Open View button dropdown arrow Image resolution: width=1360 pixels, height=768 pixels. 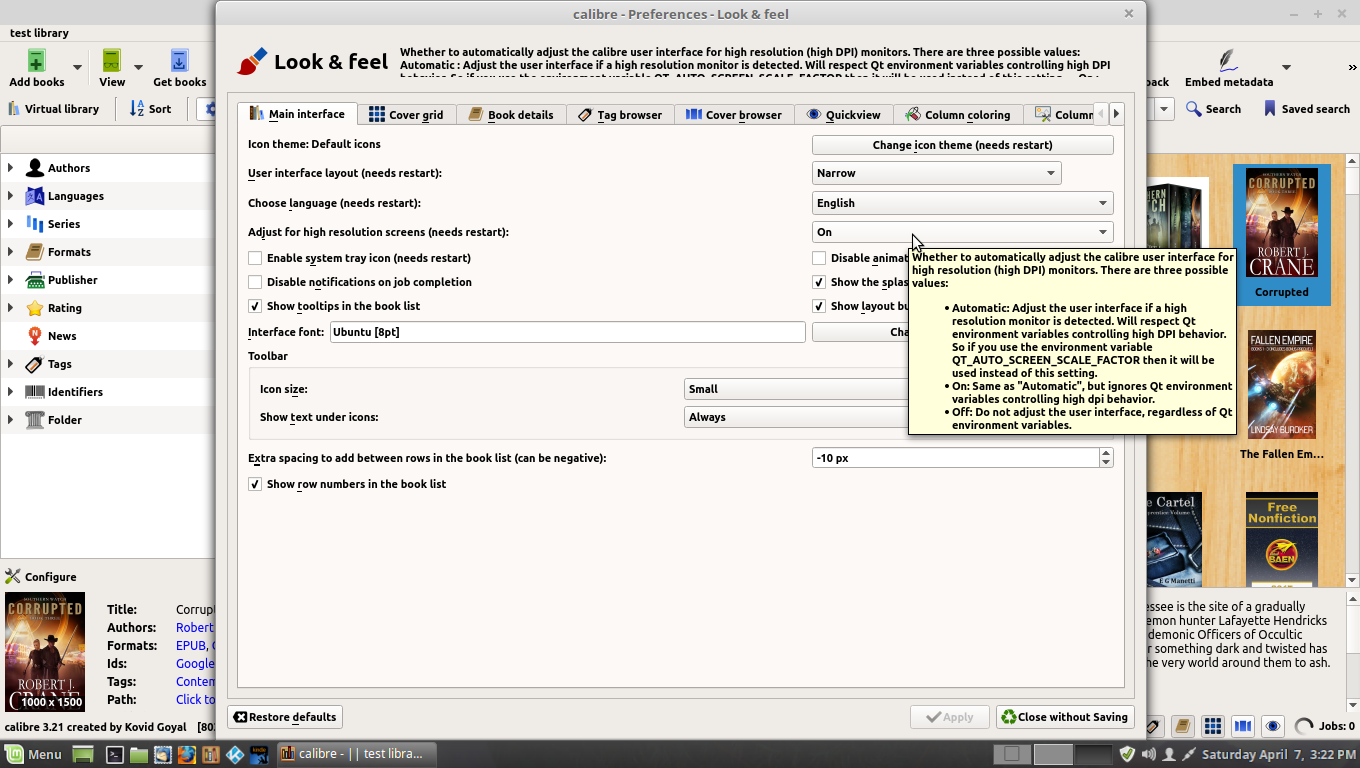[138, 68]
